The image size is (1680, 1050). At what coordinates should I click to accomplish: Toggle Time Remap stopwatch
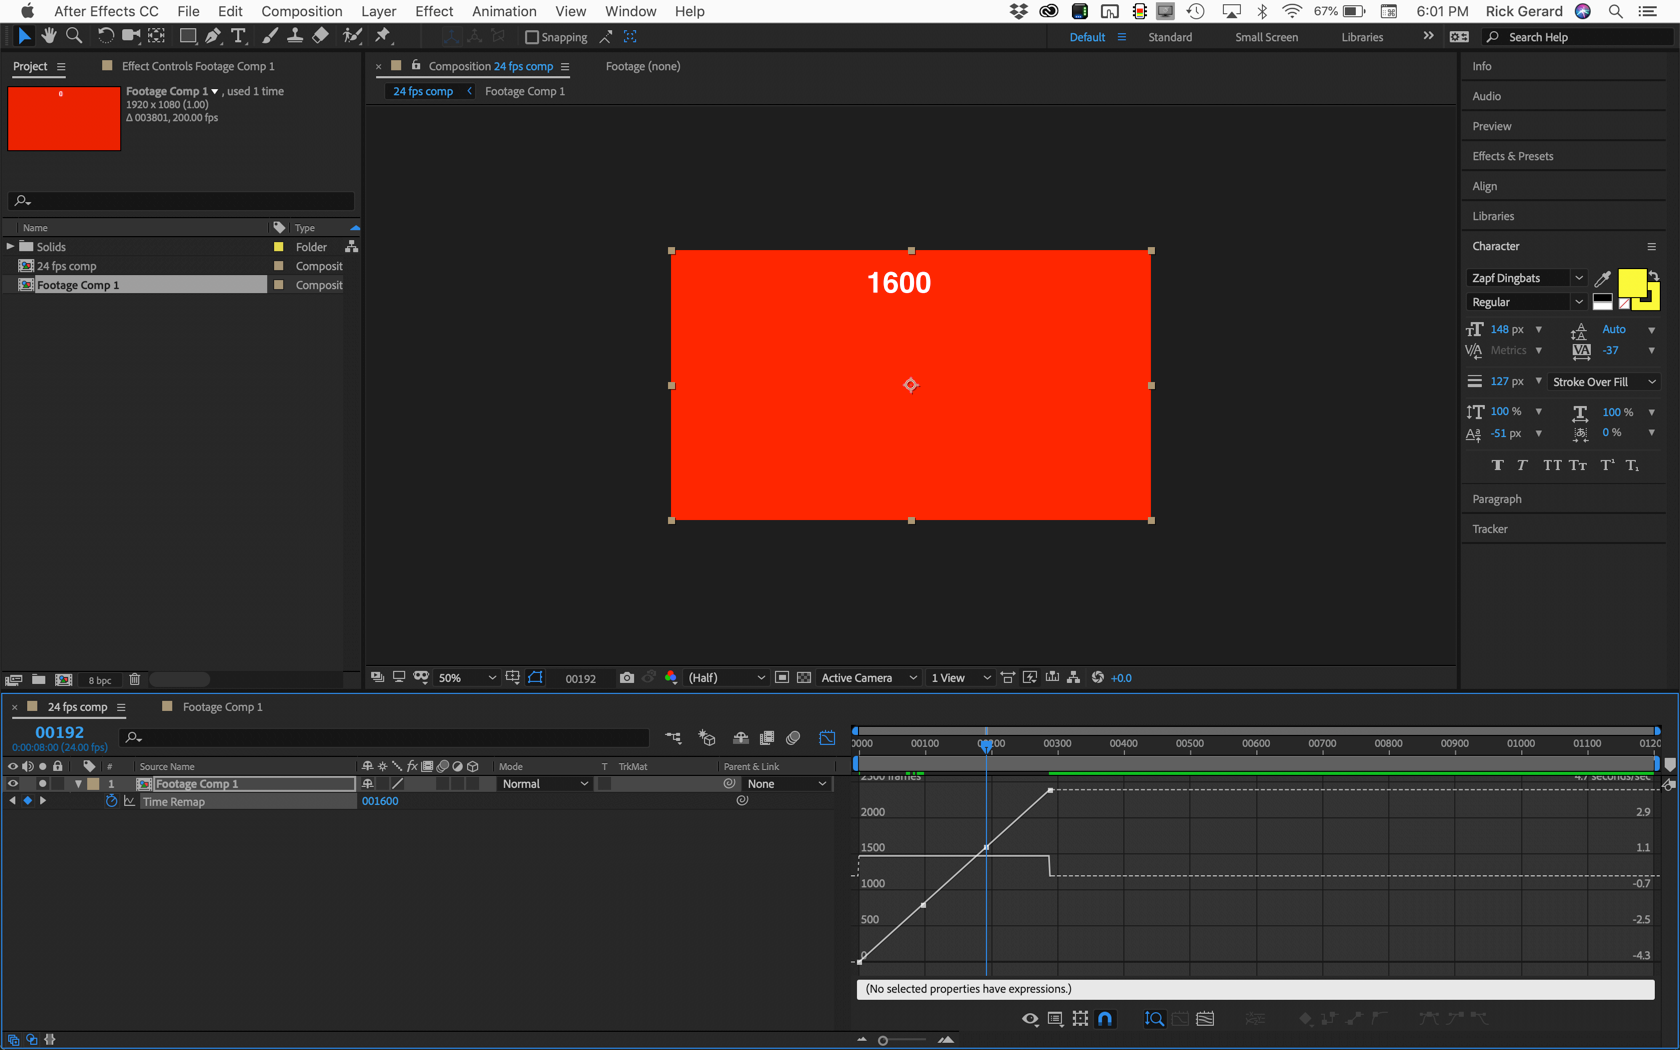pyautogui.click(x=111, y=801)
